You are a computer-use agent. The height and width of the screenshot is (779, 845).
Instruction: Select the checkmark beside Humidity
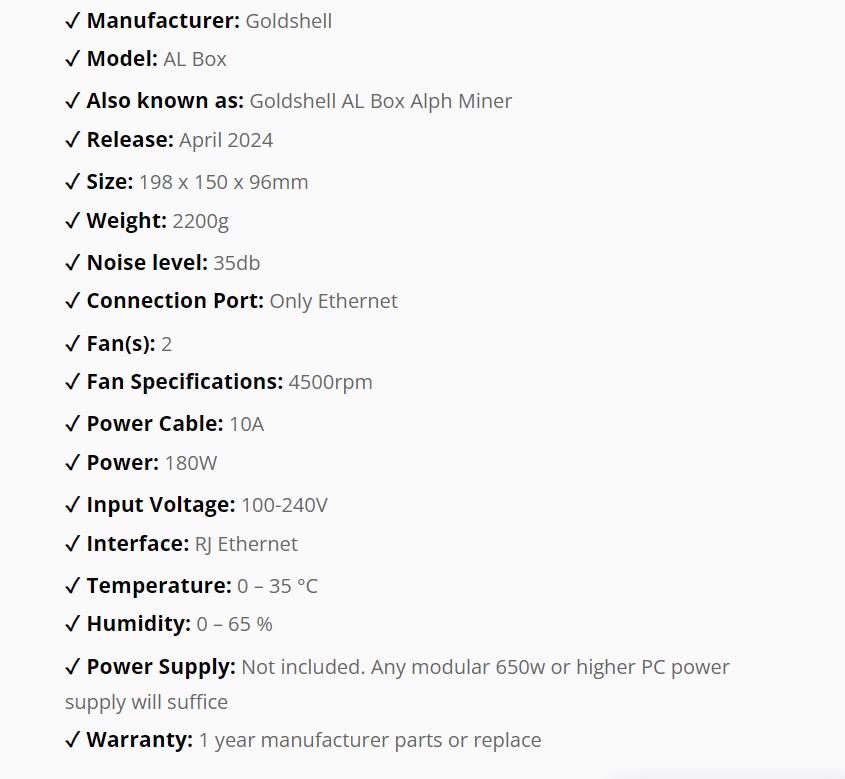72,624
